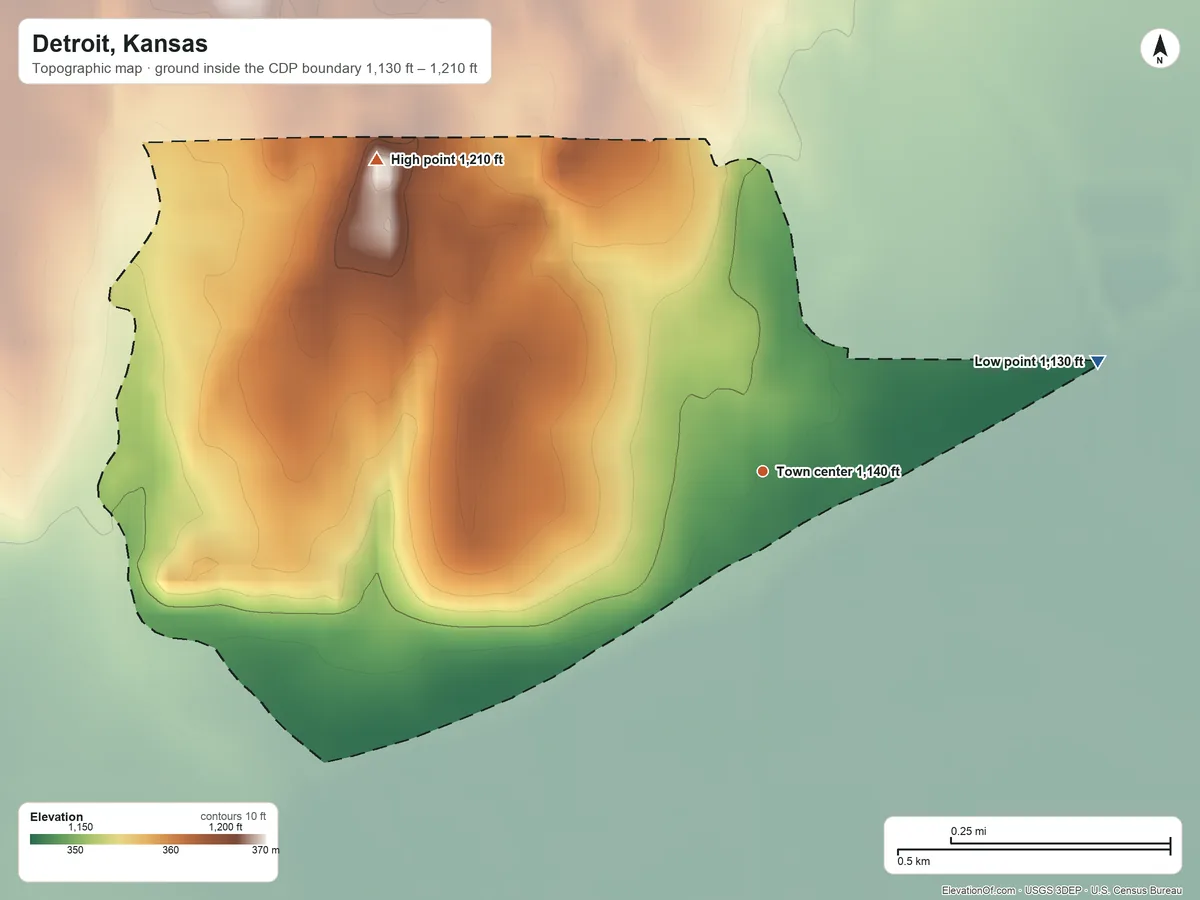Click the '360' meter legend value
The width and height of the screenshot is (1200, 900).
pos(171,851)
